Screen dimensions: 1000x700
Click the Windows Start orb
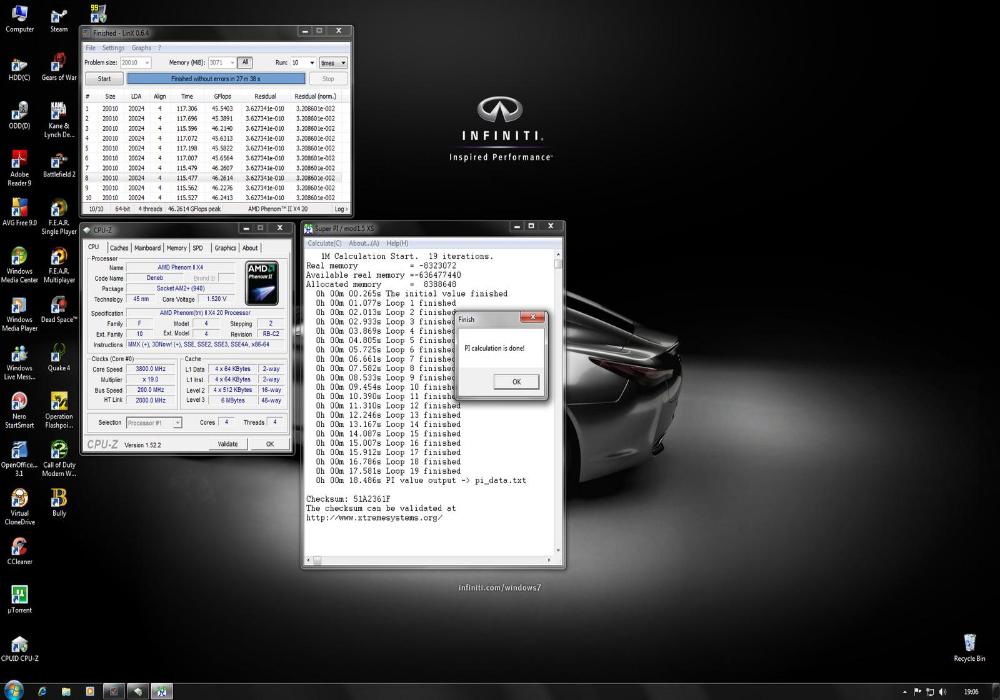[13, 690]
